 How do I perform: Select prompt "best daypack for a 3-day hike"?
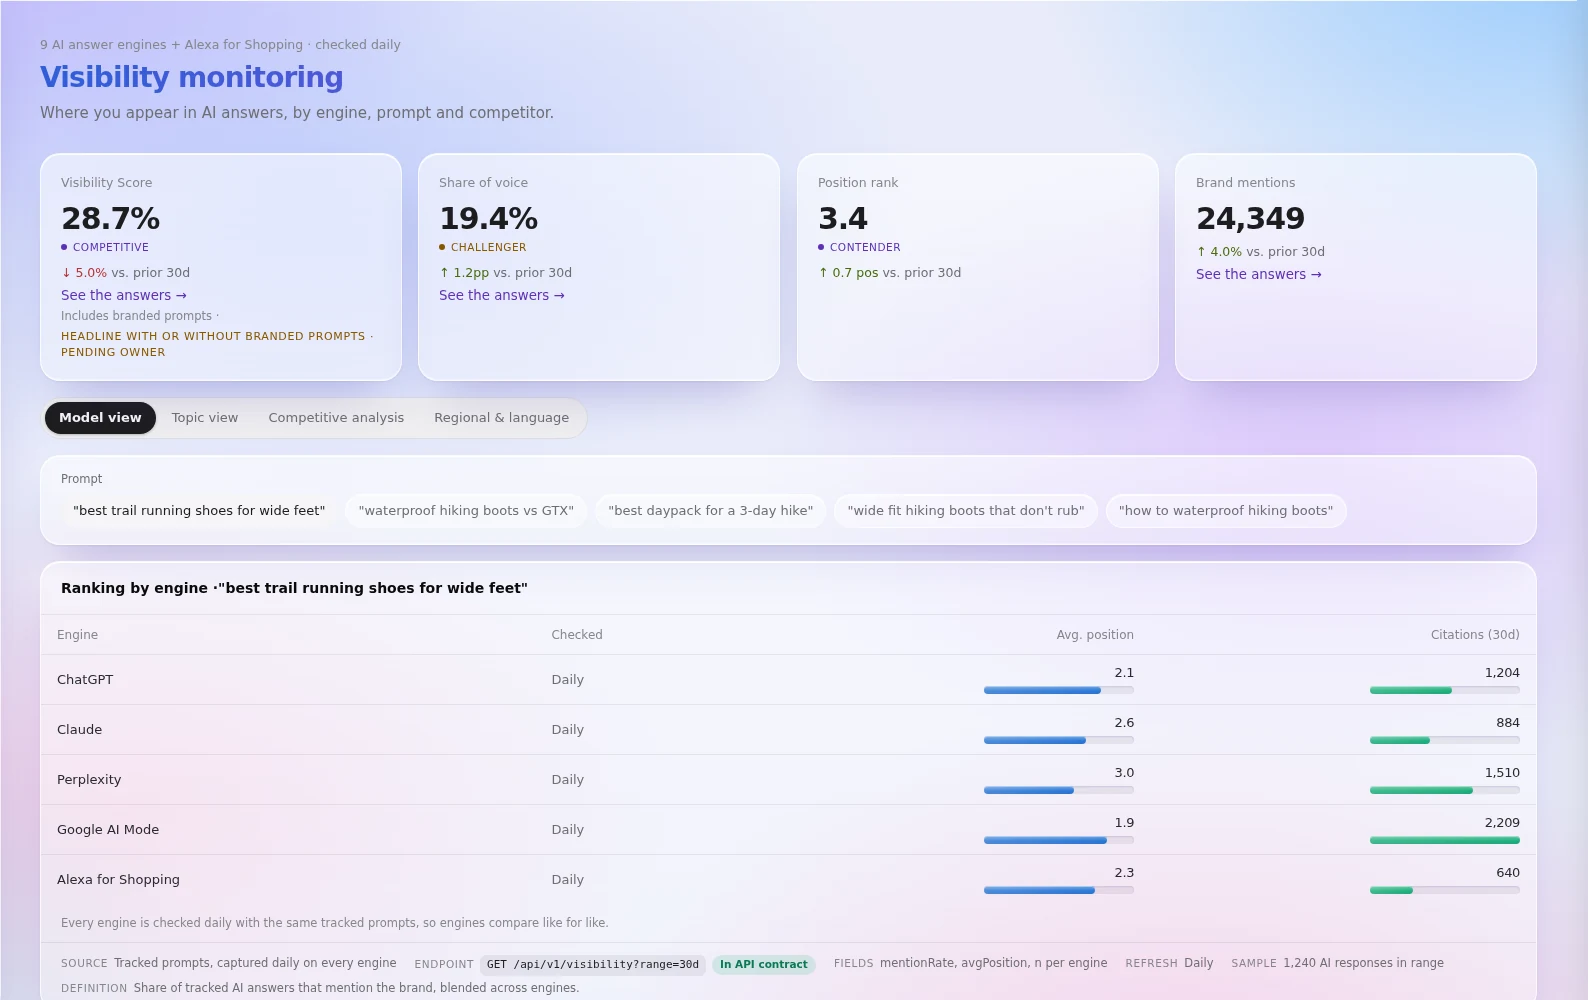(711, 511)
